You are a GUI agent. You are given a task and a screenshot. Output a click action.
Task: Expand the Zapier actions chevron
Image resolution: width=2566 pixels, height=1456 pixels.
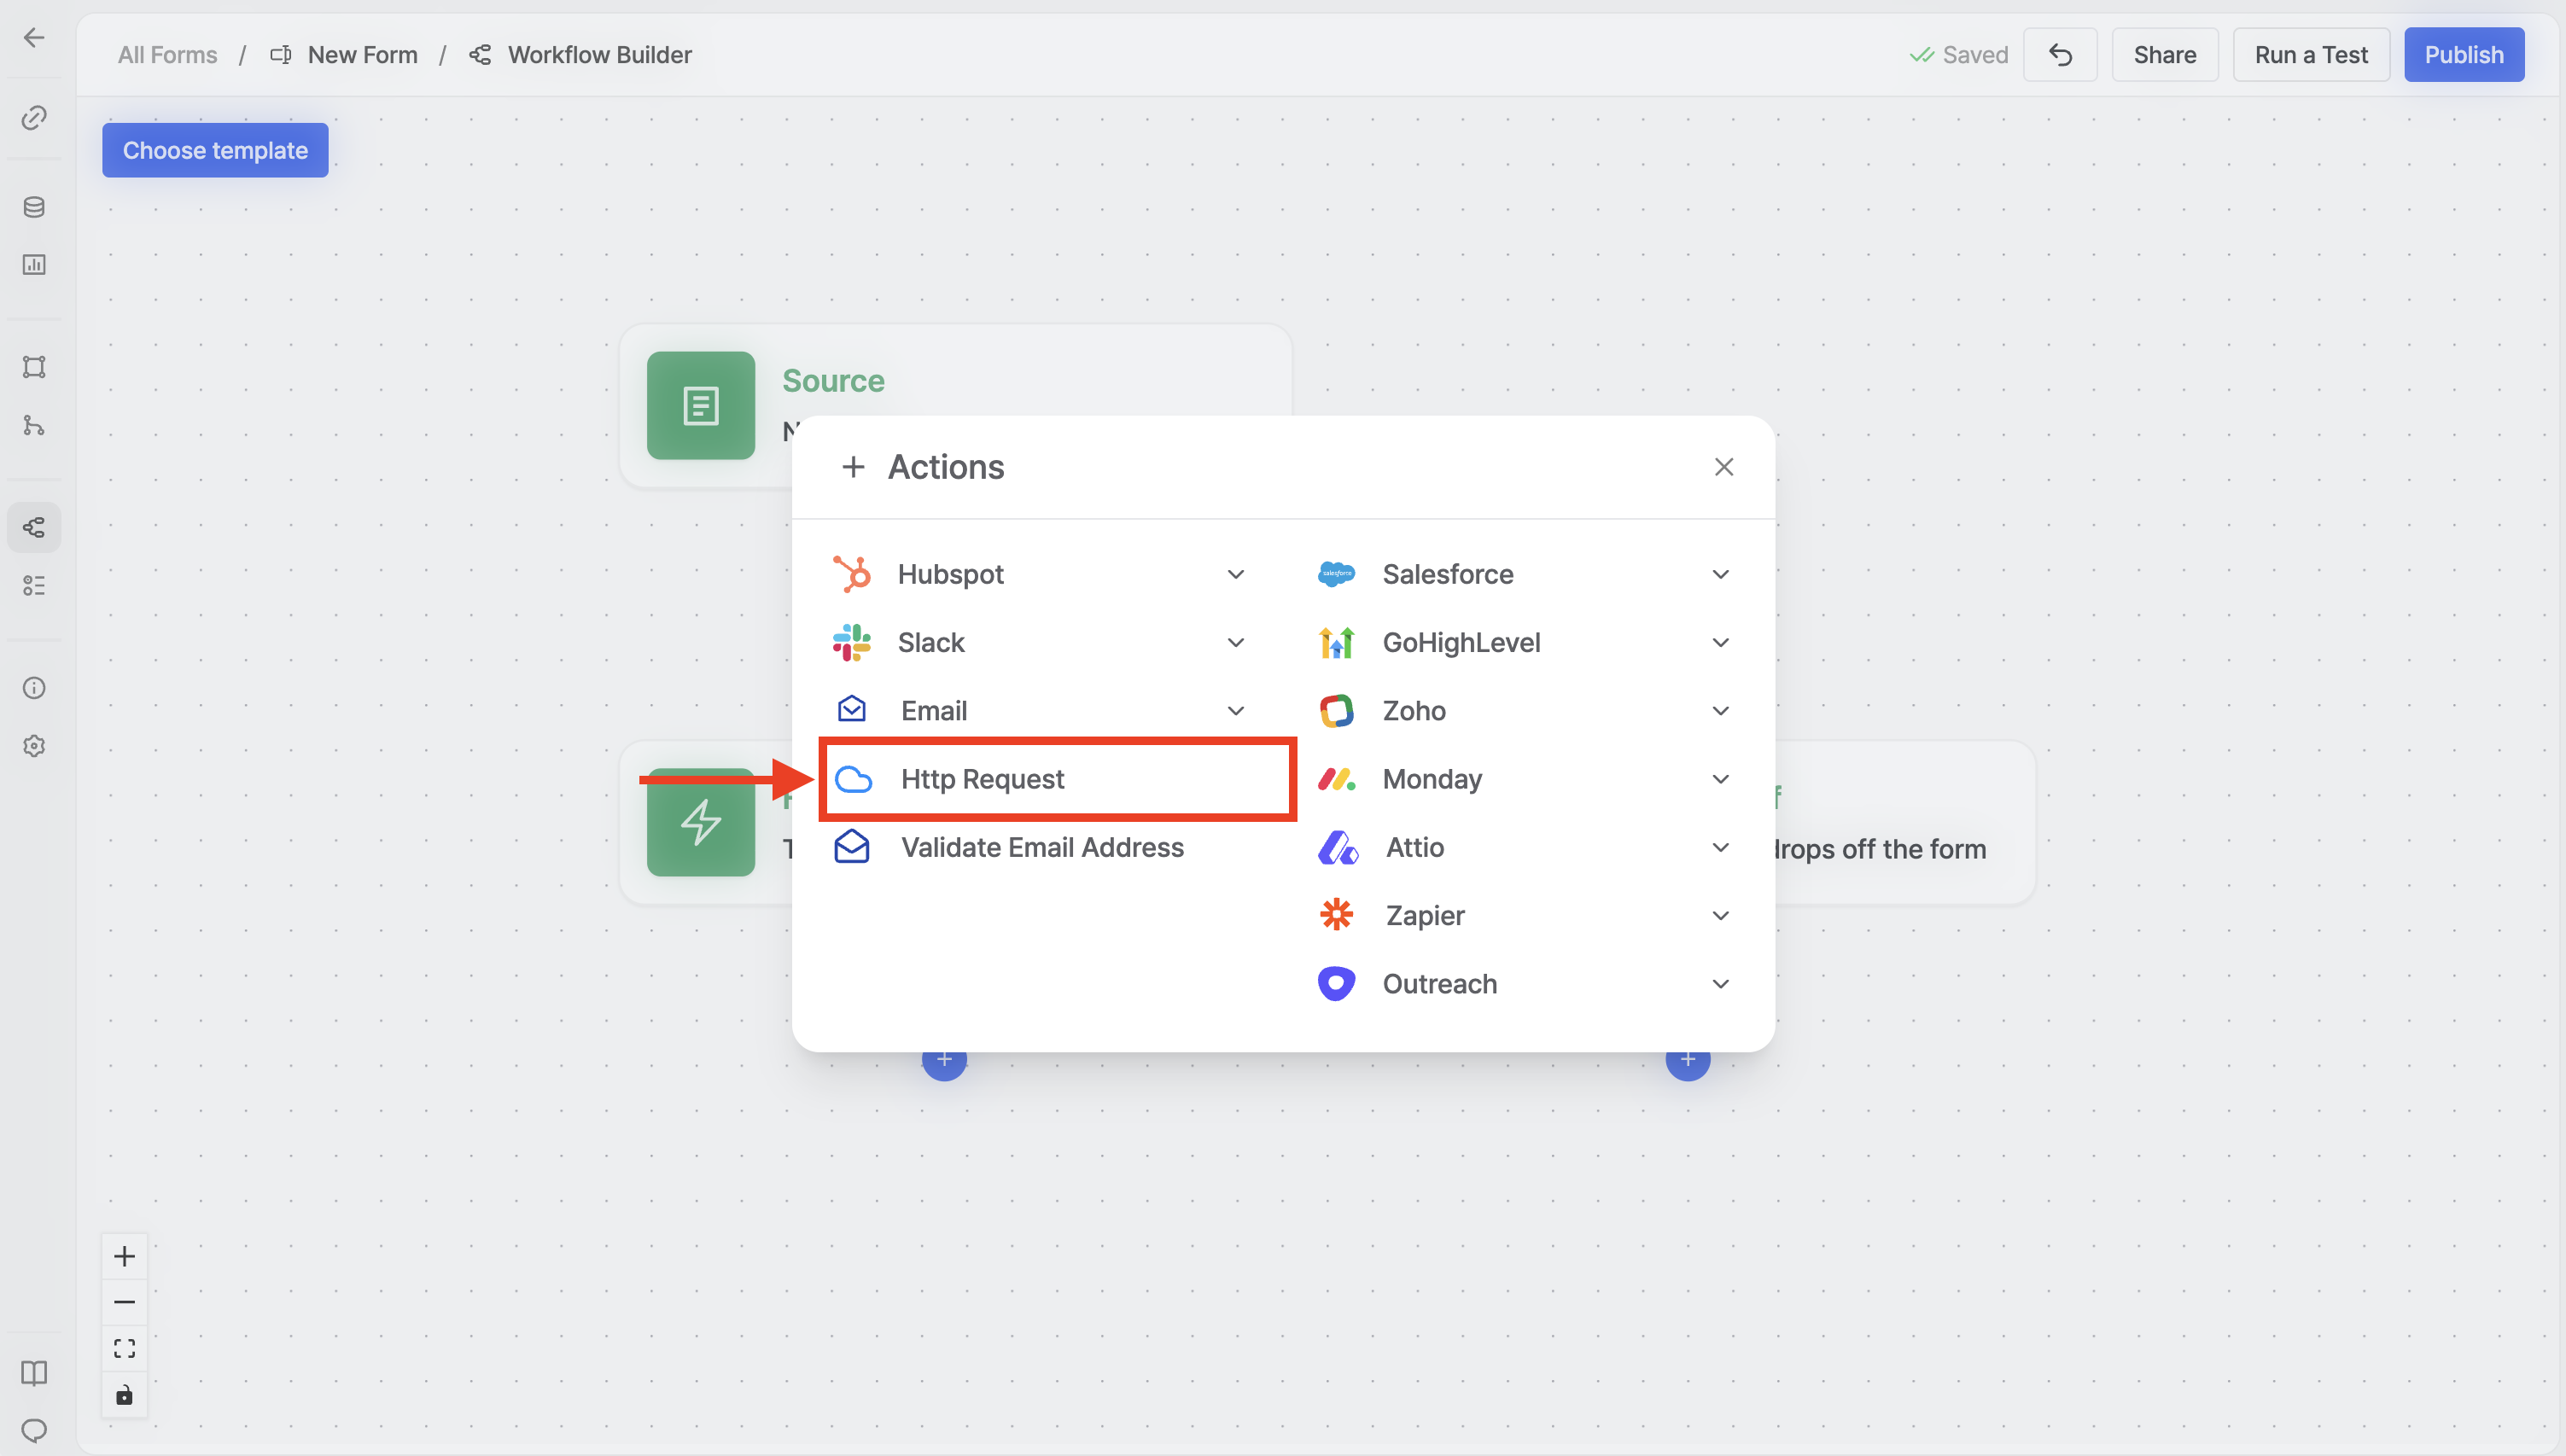[1721, 915]
